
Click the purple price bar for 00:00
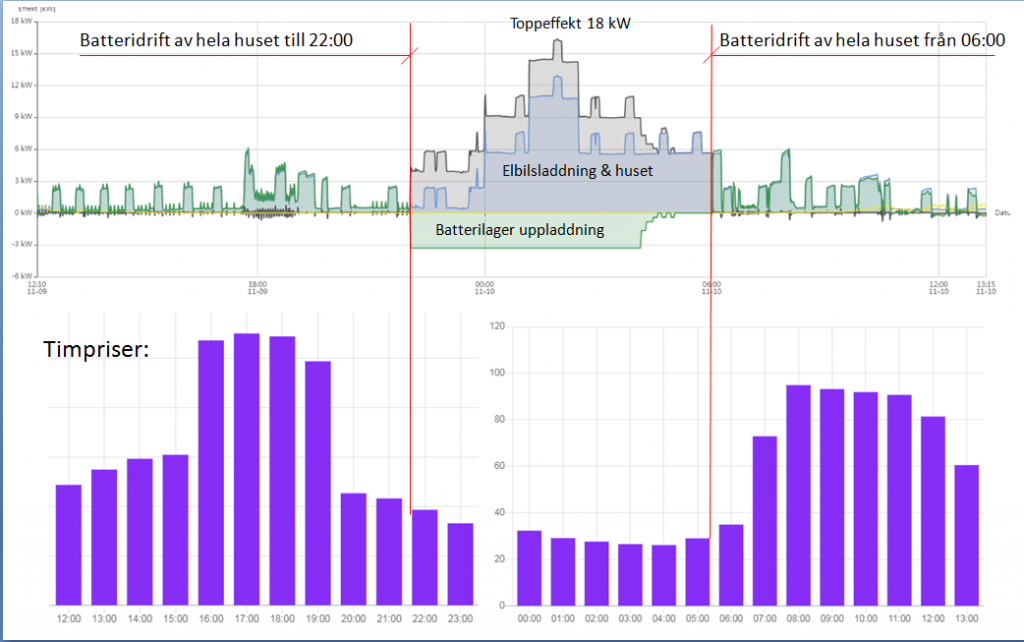(530, 568)
